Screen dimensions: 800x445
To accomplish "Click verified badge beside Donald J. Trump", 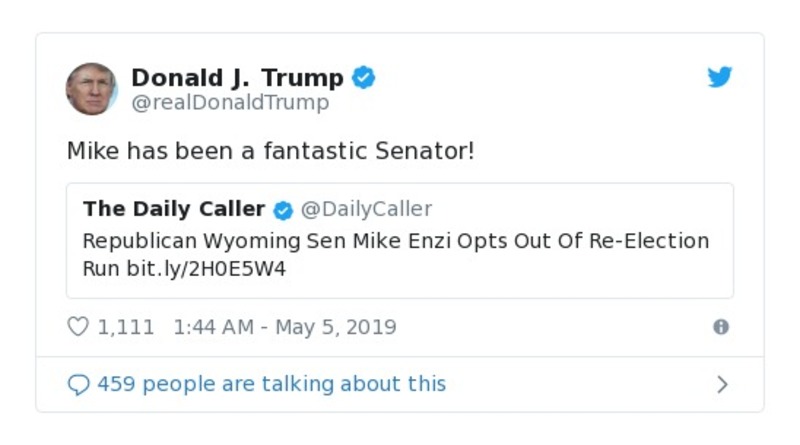I will pyautogui.click(x=364, y=78).
